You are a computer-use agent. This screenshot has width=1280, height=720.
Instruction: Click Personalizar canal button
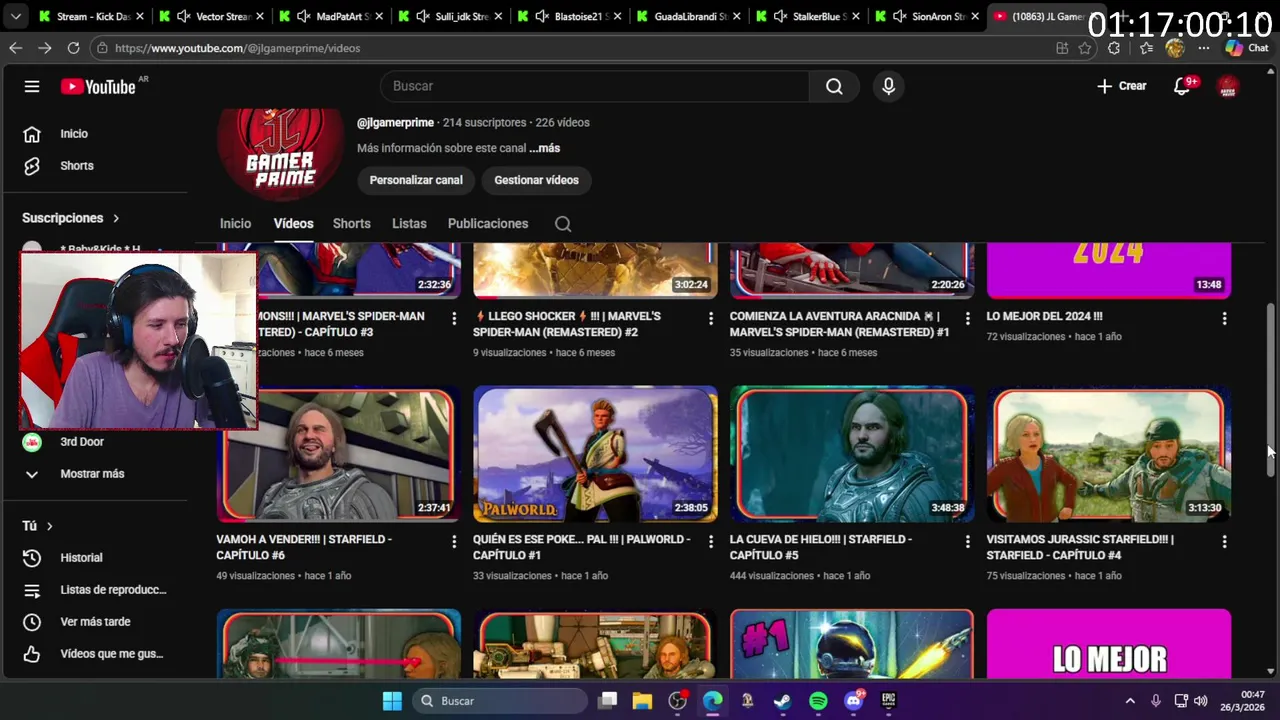(416, 180)
